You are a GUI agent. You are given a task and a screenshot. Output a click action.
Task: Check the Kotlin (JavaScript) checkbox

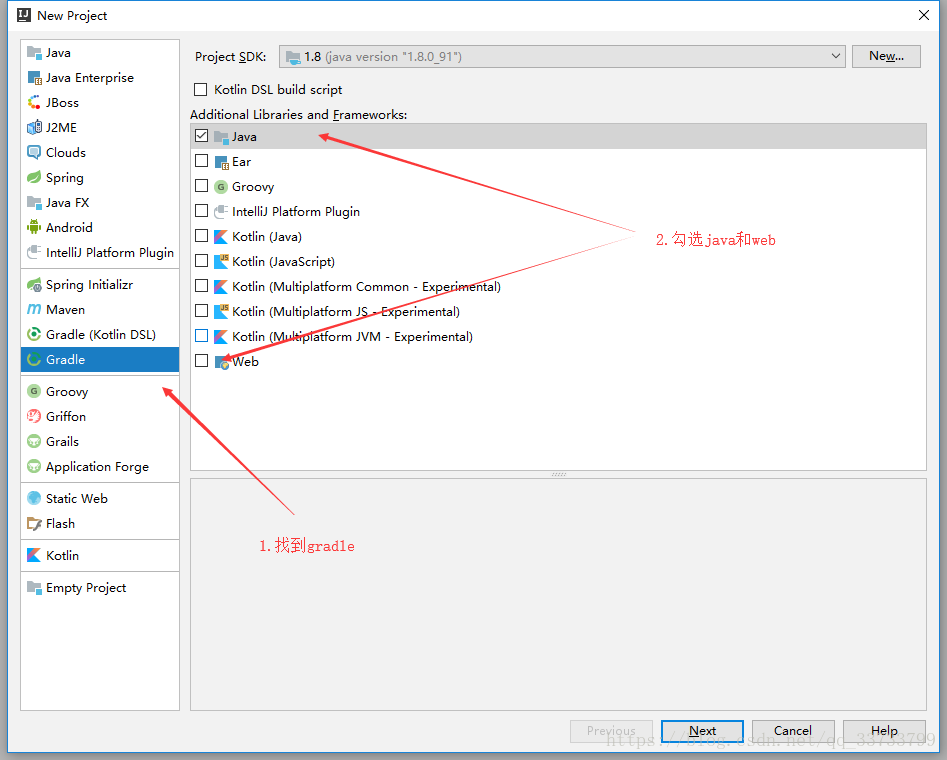pyautogui.click(x=202, y=261)
